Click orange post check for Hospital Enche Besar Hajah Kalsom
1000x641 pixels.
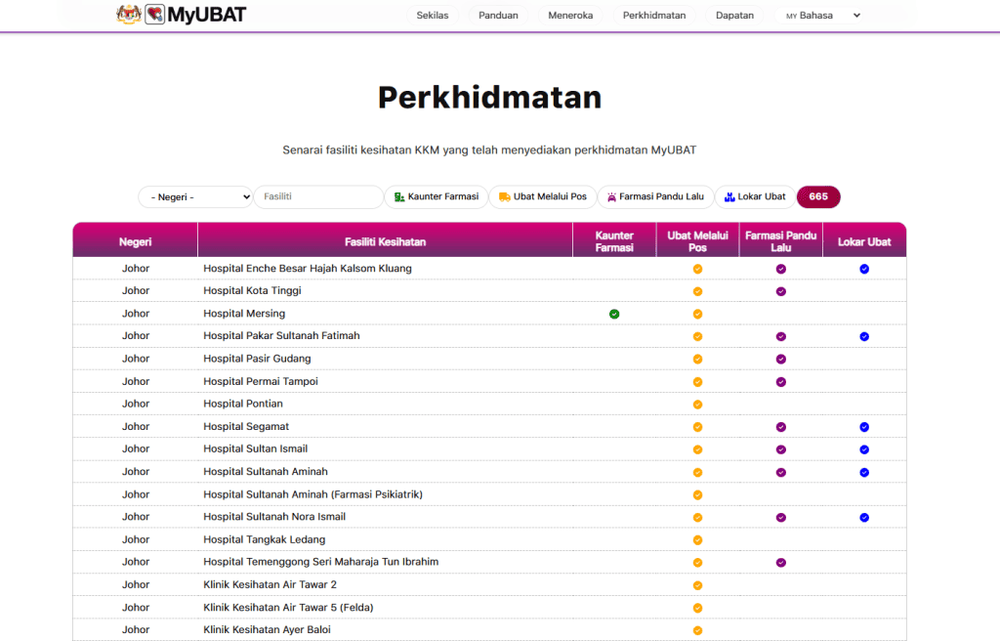698,269
